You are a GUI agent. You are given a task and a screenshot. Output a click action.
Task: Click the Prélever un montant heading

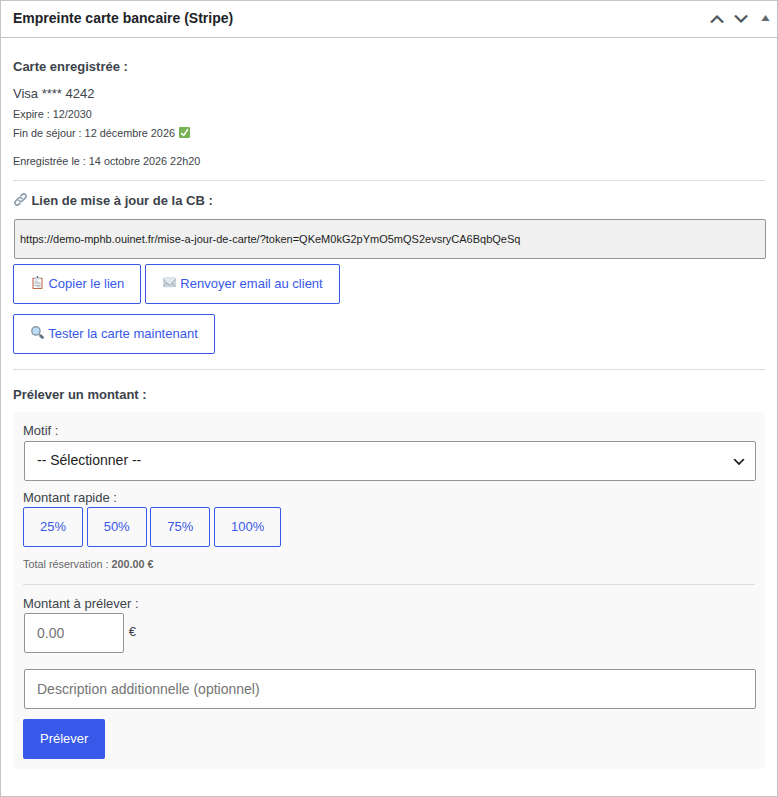(80, 395)
